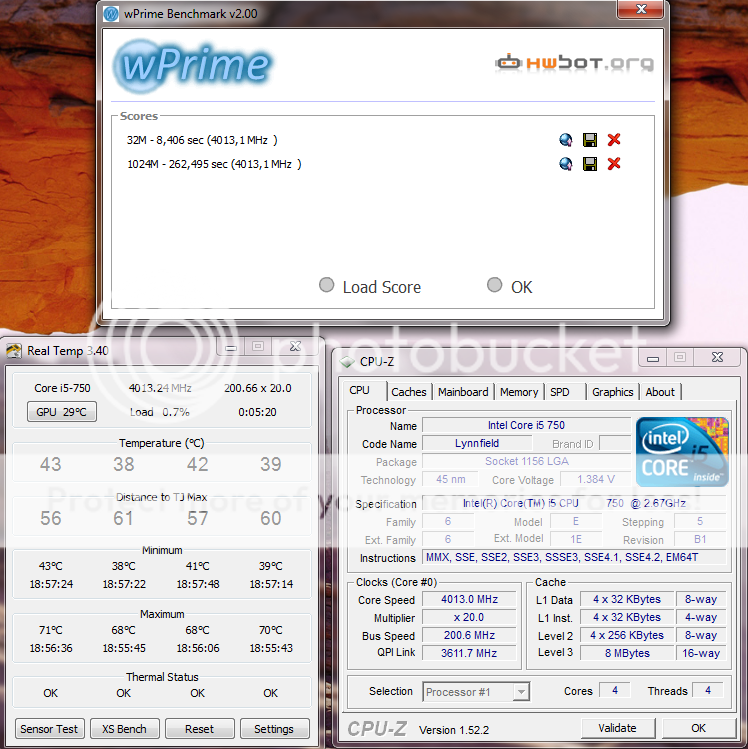Minimize the CPU-Z window
The width and height of the screenshot is (748, 749).
(653, 358)
